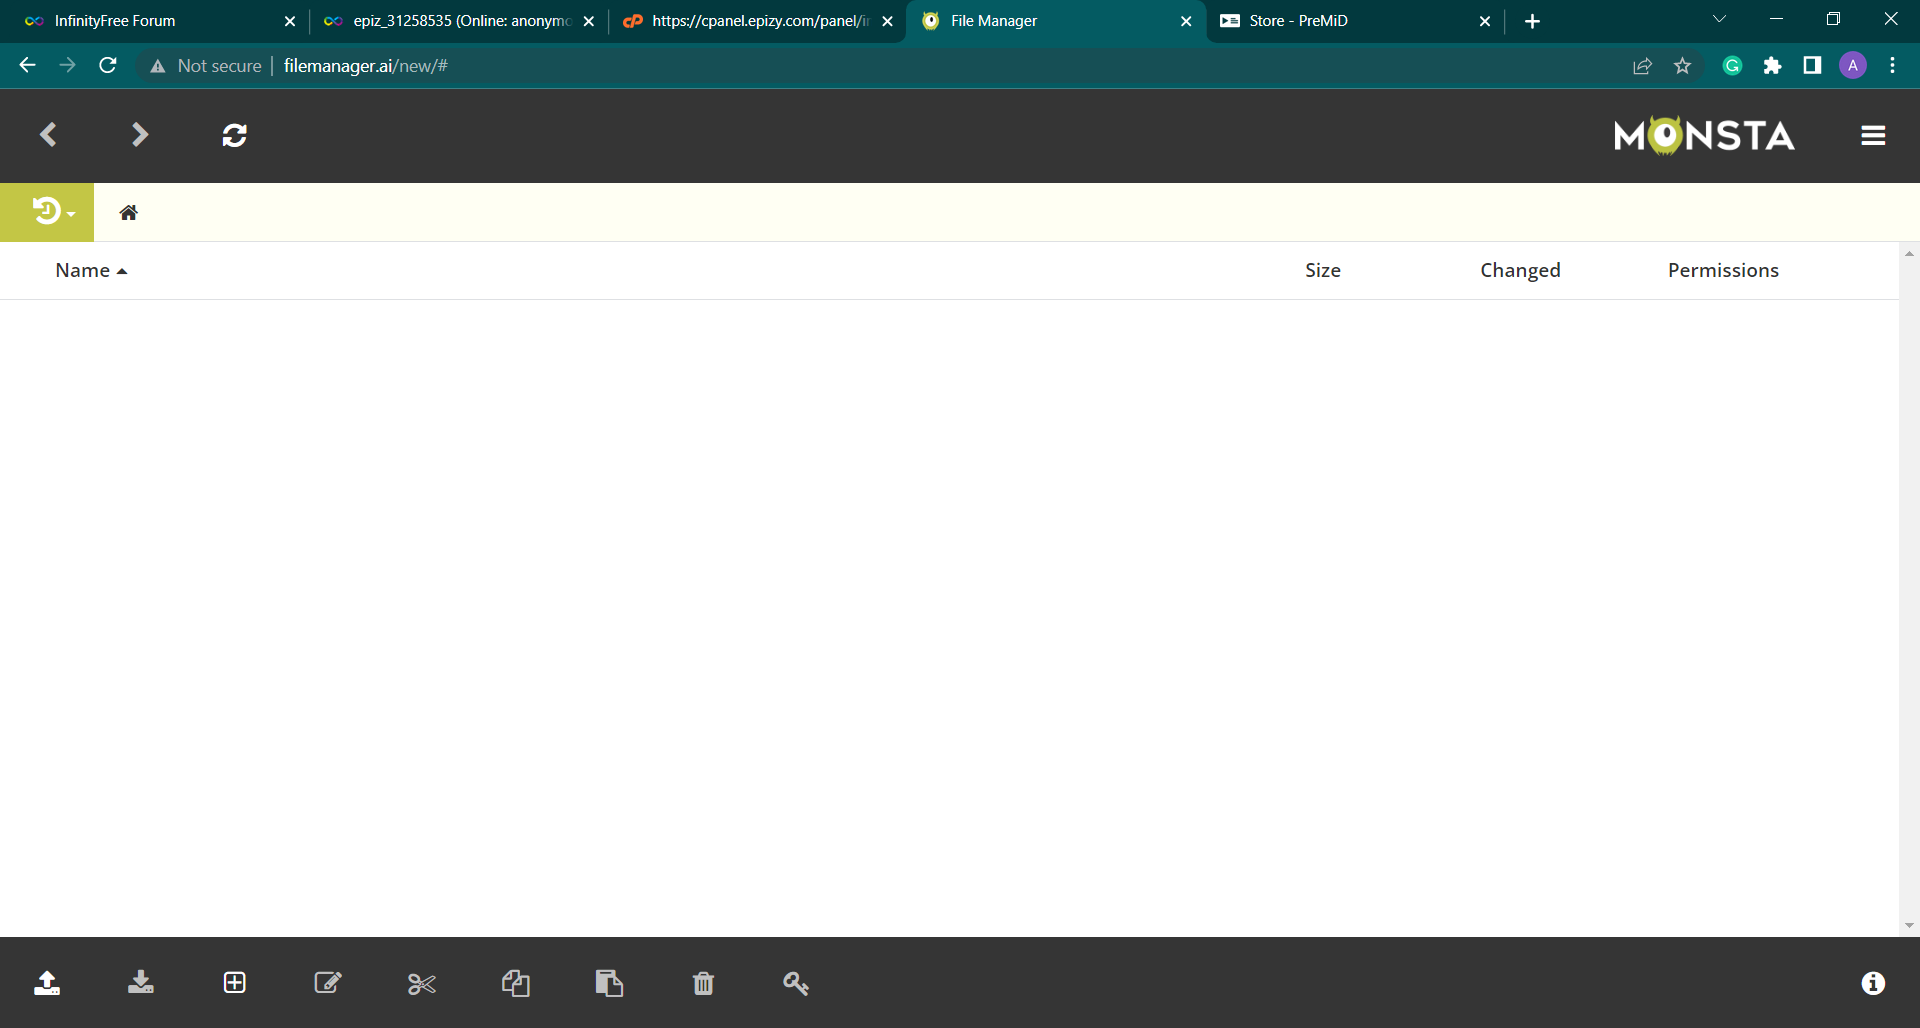Click the copy icon in bottom toolbar
This screenshot has width=1920, height=1028.
(x=516, y=983)
